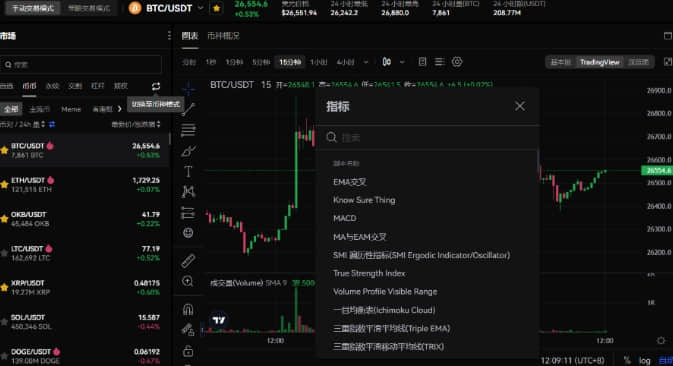Switch to the 币种概况 tab
Screen dimensions: 673x366
(x=223, y=36)
